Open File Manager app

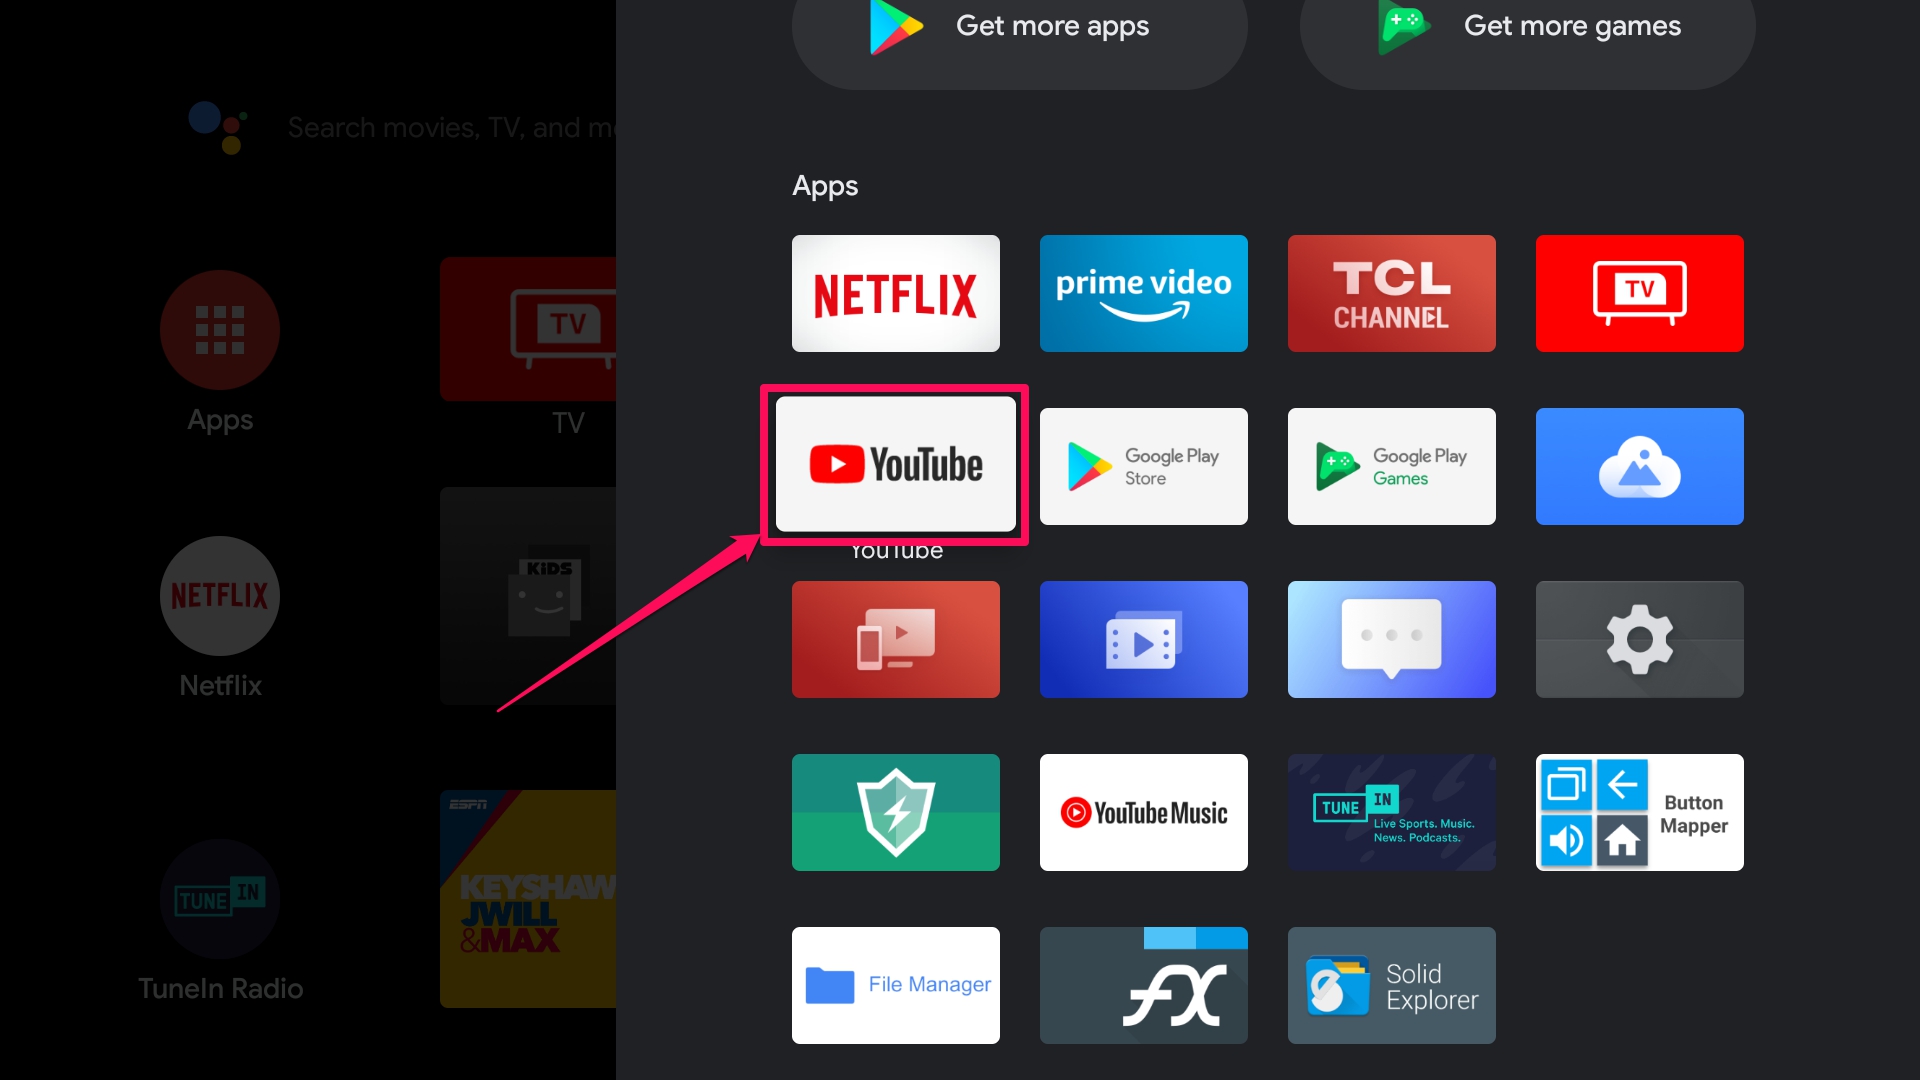point(895,984)
